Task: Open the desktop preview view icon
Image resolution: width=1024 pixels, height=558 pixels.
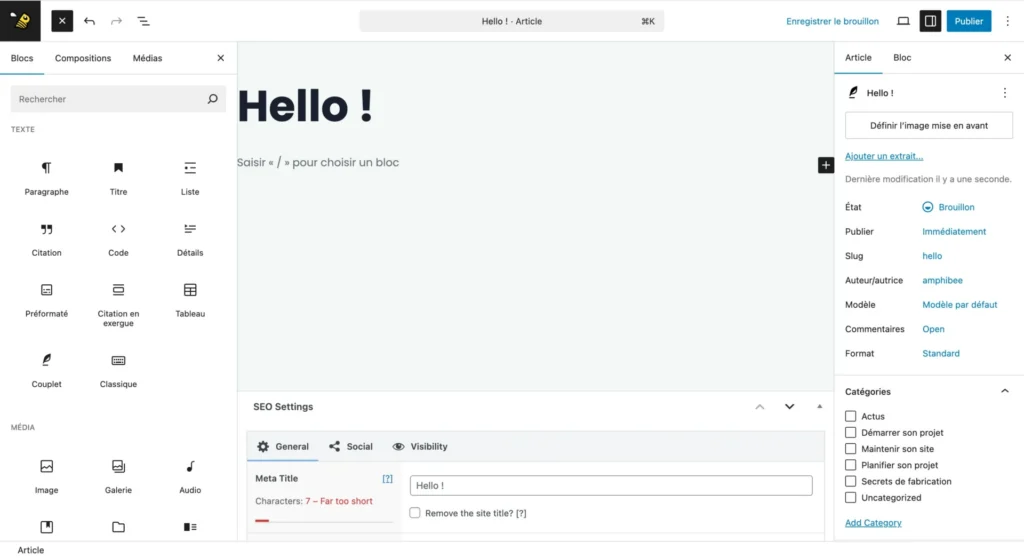Action: click(x=903, y=21)
